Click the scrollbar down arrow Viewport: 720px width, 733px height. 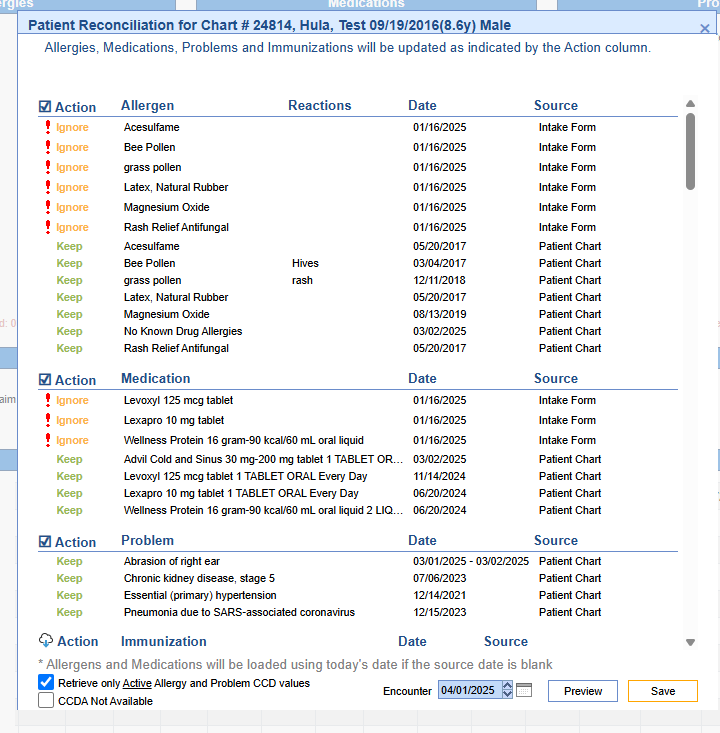[x=690, y=642]
